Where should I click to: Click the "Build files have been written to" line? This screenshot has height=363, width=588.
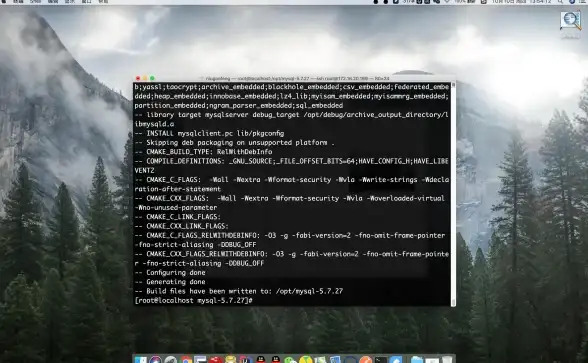[239, 291]
